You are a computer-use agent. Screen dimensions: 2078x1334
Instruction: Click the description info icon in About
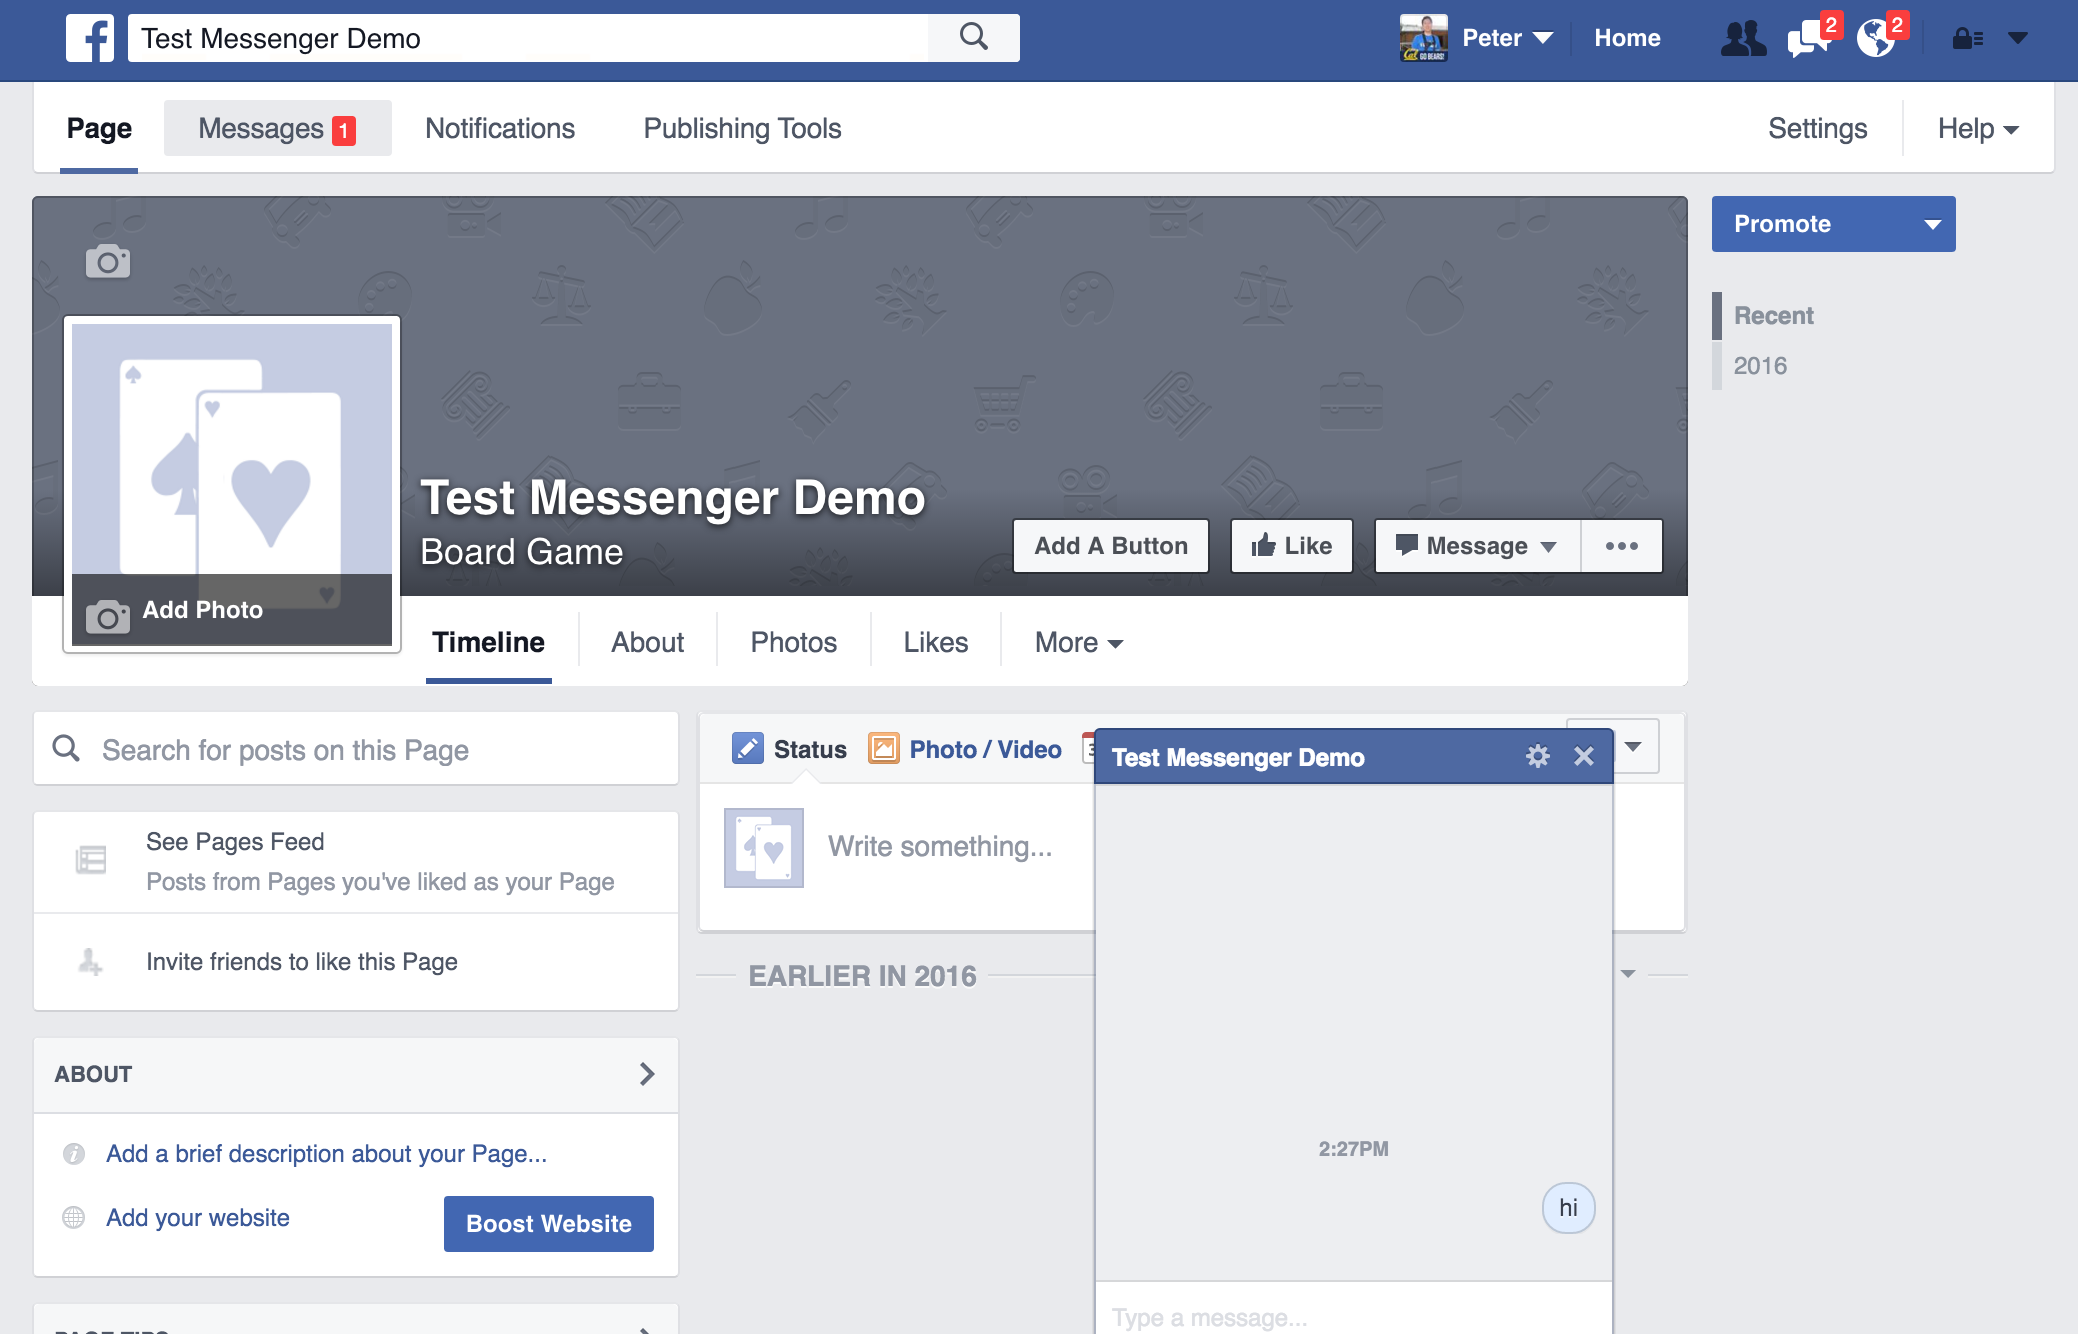[x=74, y=1154]
